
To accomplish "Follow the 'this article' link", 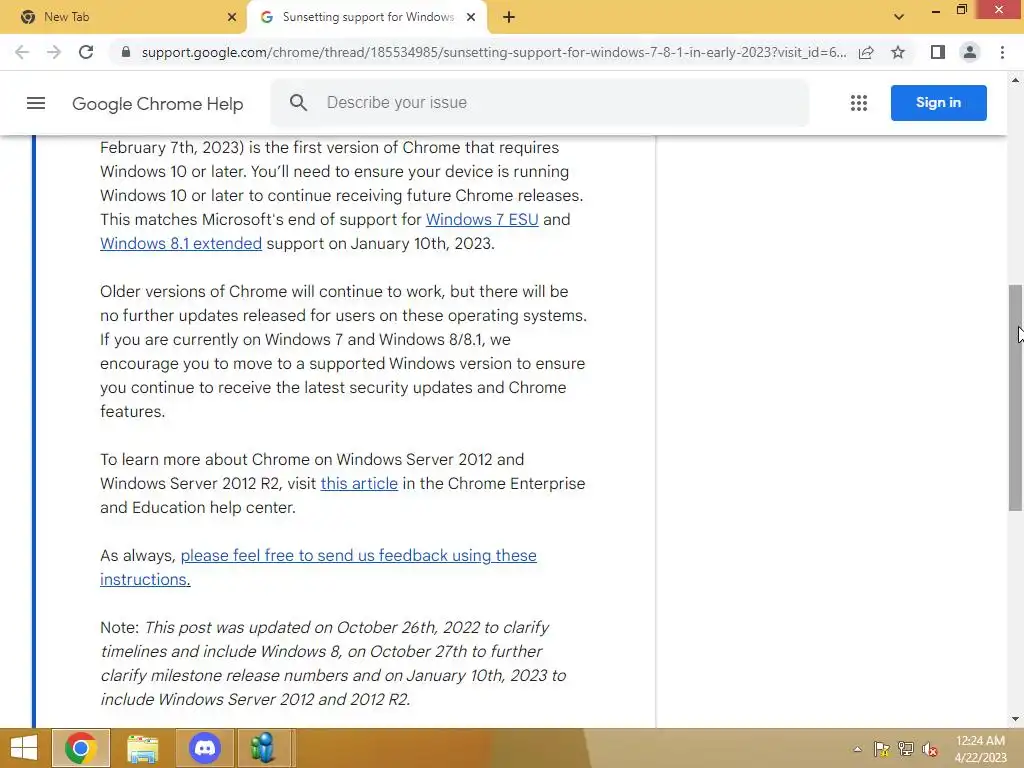I will 359,483.
